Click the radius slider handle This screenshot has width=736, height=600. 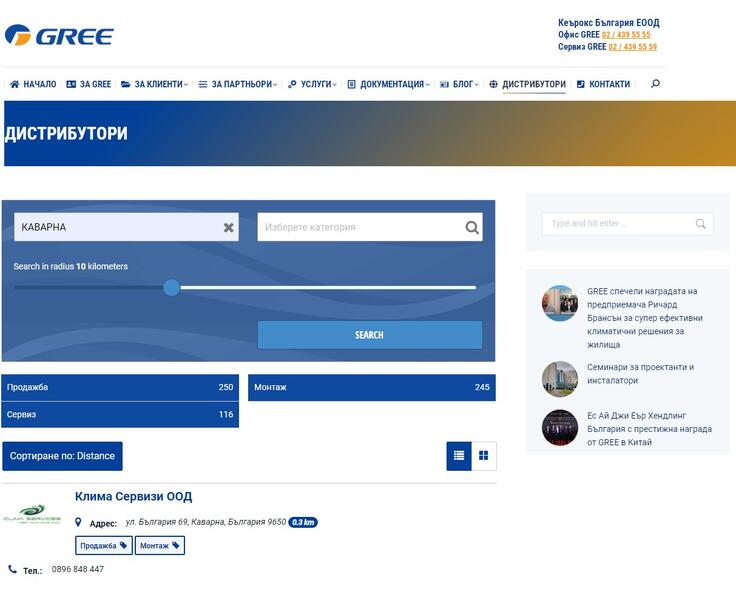point(171,288)
